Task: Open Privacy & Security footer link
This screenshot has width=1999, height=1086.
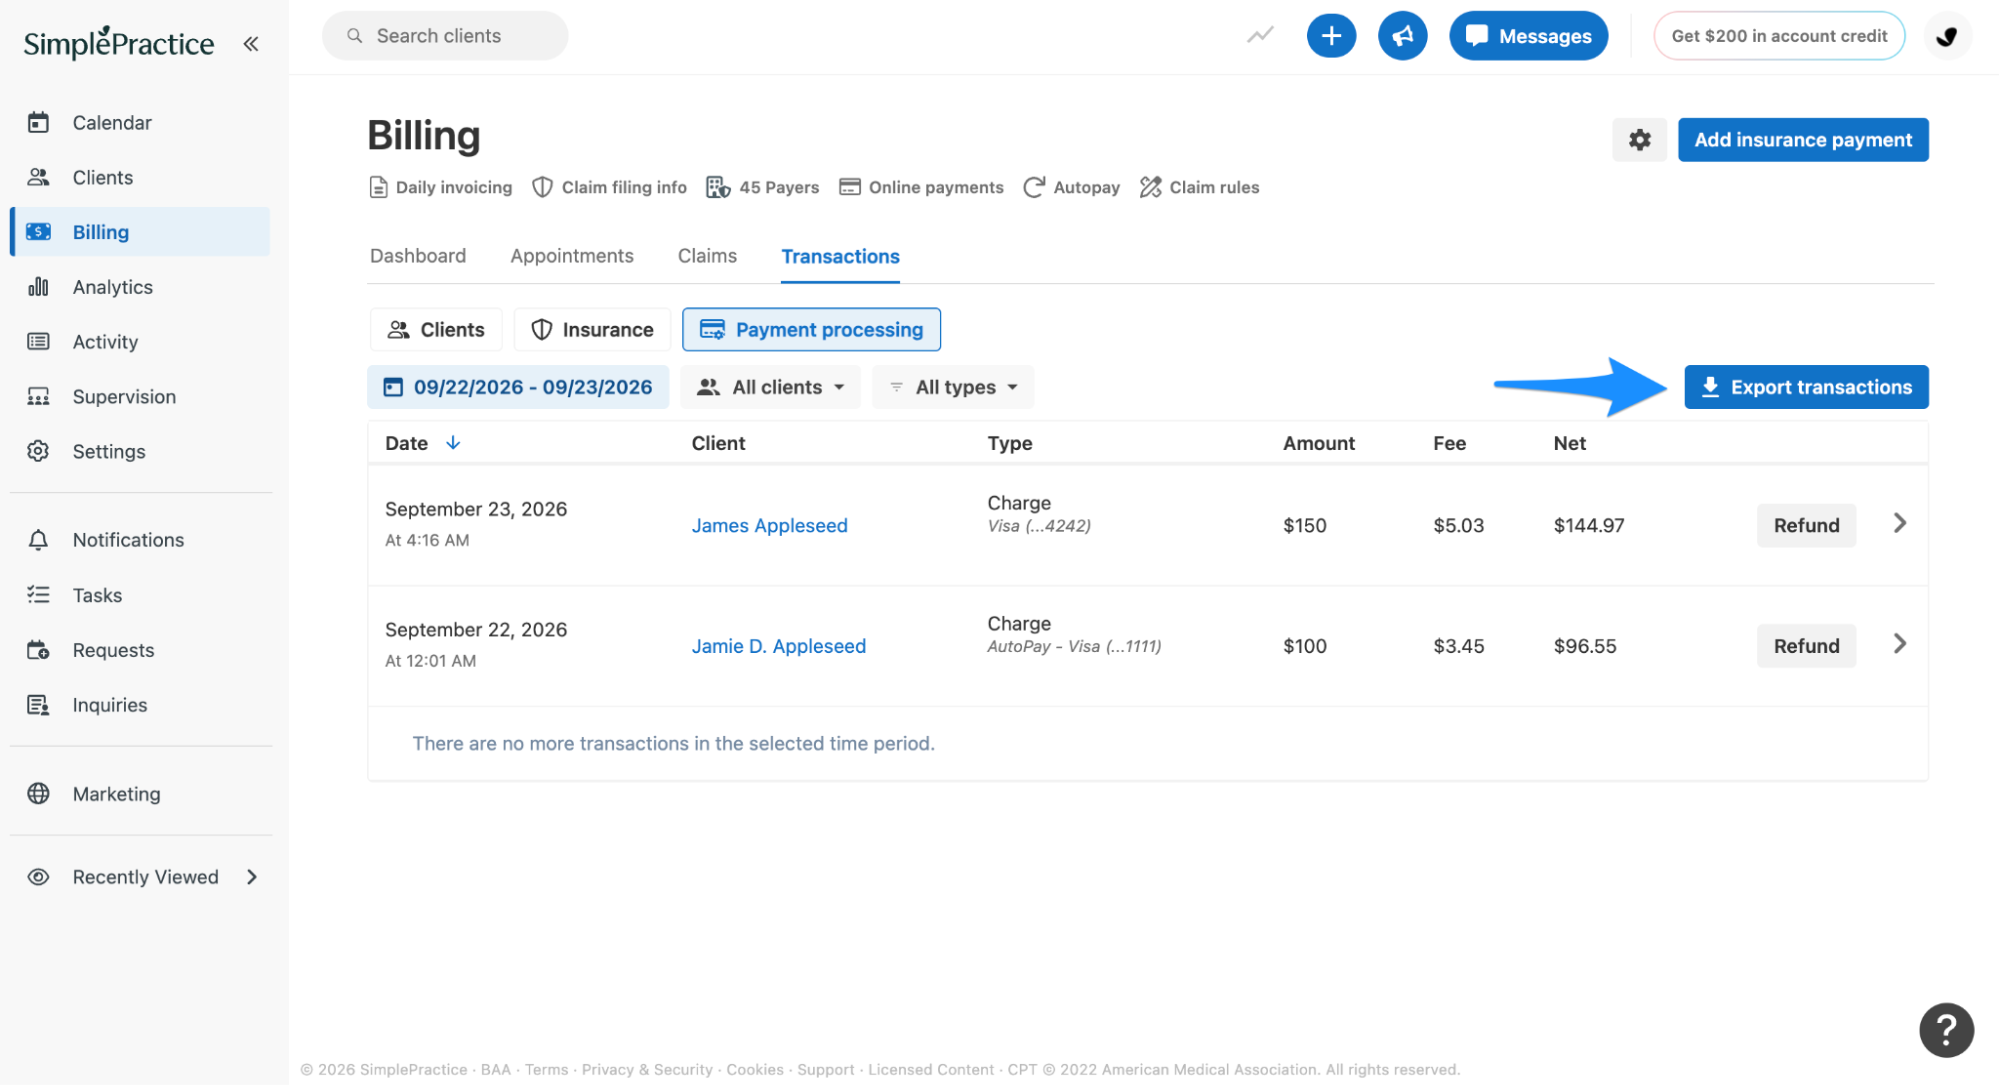Action: pos(647,1070)
